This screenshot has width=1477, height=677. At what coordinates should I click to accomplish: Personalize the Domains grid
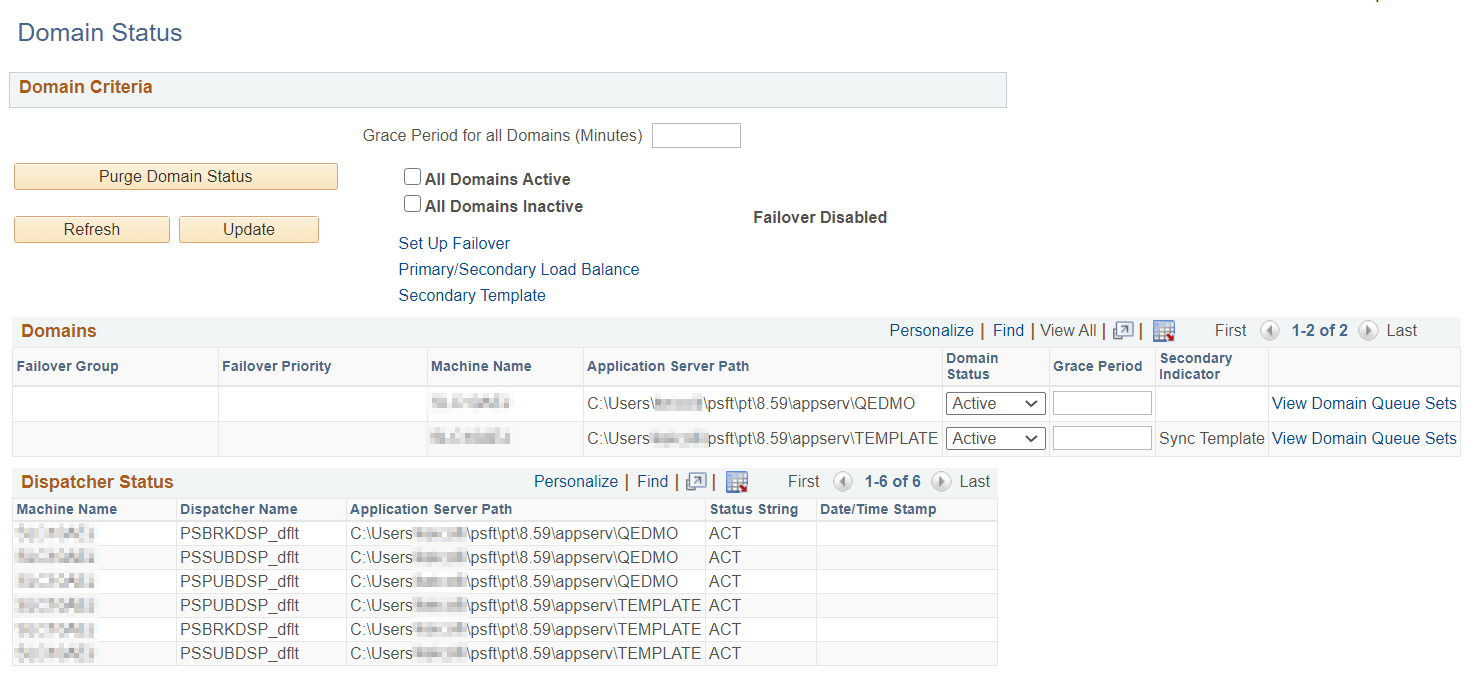click(x=931, y=330)
